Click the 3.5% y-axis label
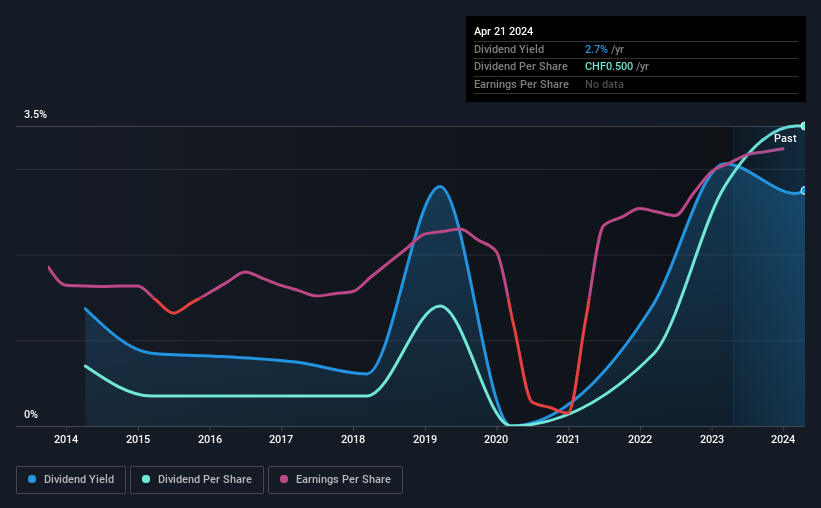 pyautogui.click(x=35, y=114)
